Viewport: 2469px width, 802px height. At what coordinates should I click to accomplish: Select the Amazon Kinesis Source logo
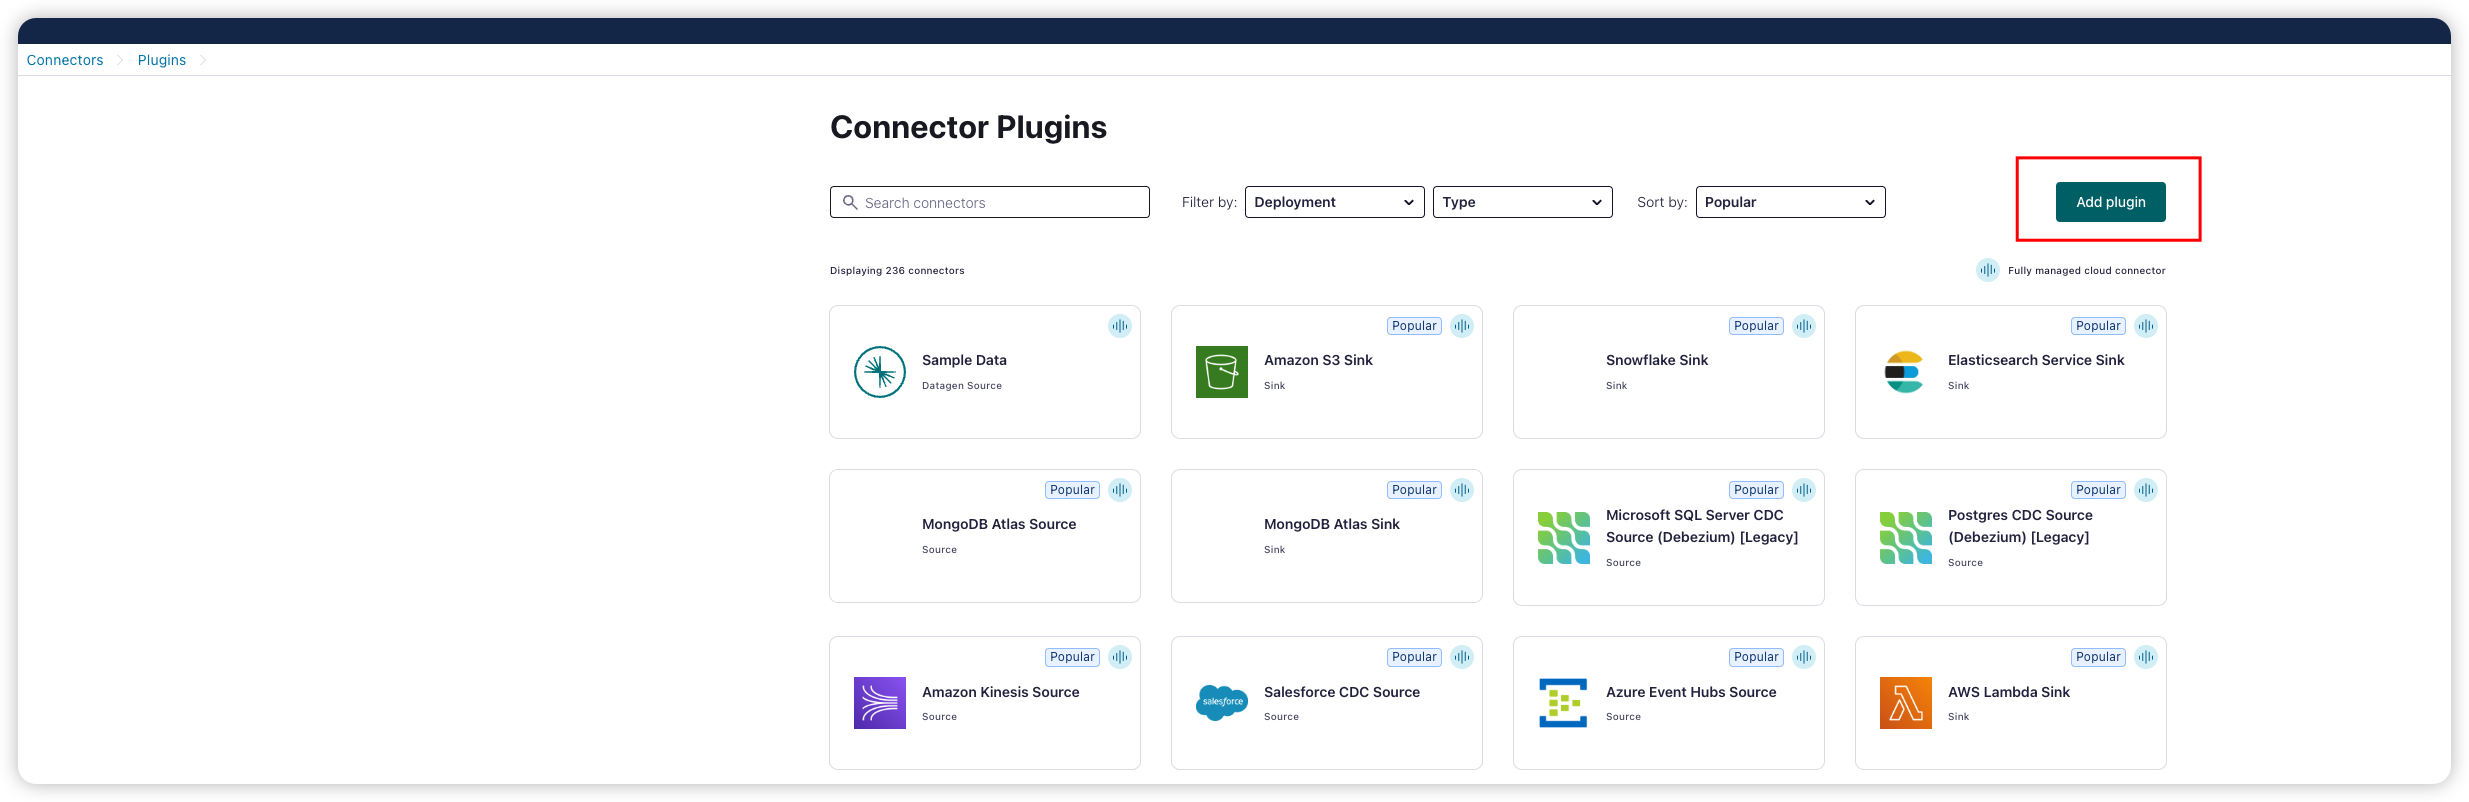[880, 703]
